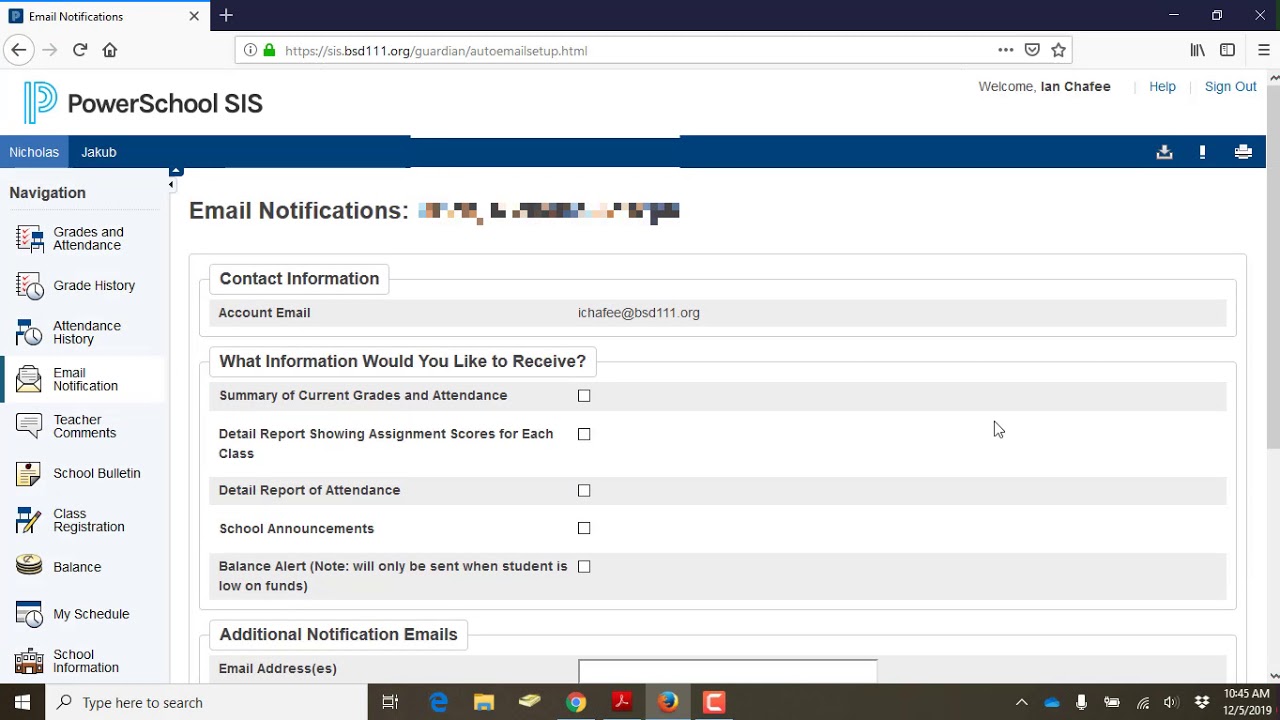Open Firefox library icon
This screenshot has height=720, width=1280.
coord(1197,50)
